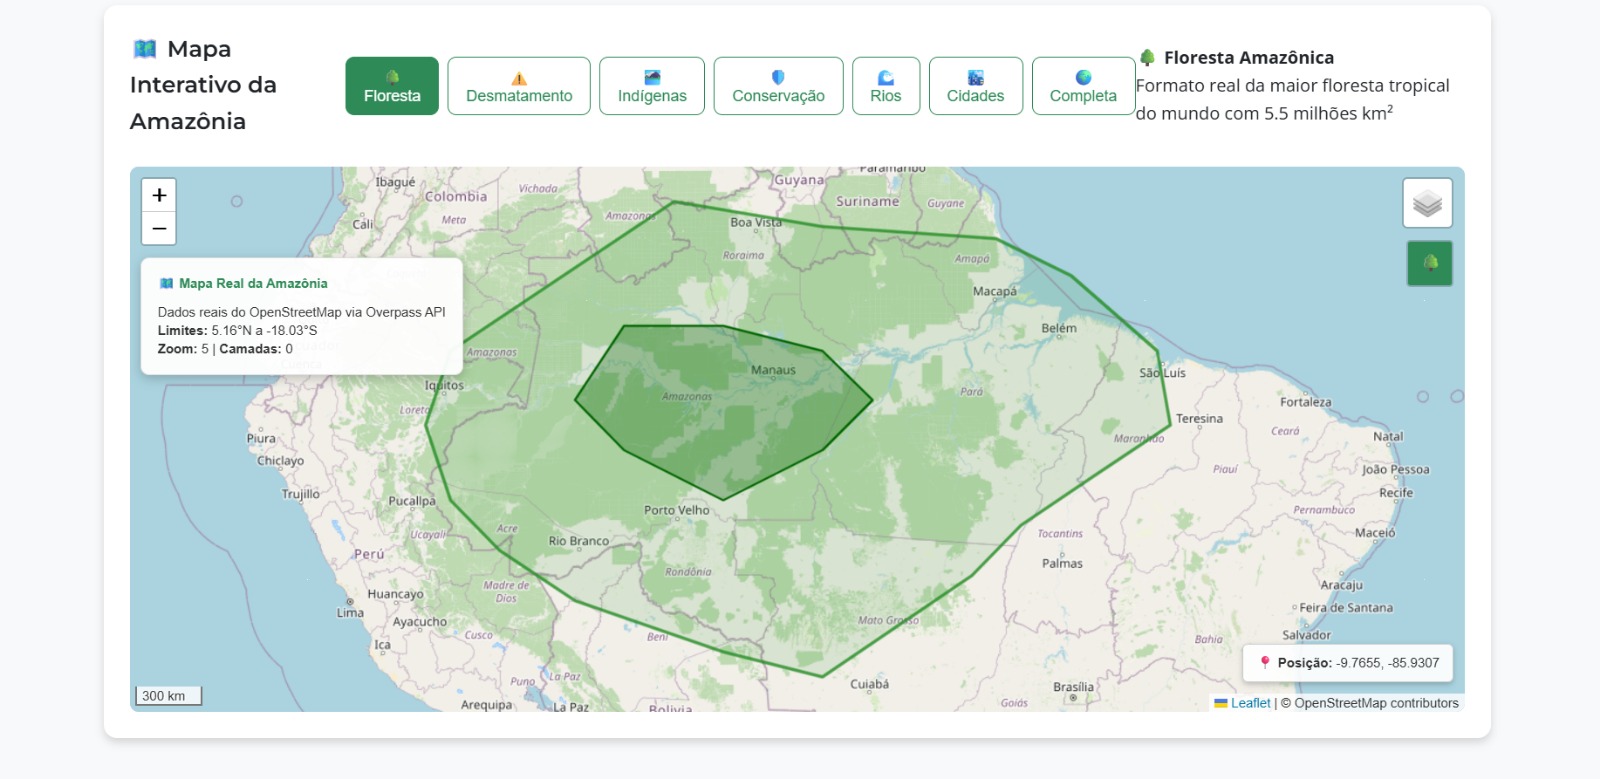
Task: Click the Maceió city label
Action: [x=1375, y=533]
